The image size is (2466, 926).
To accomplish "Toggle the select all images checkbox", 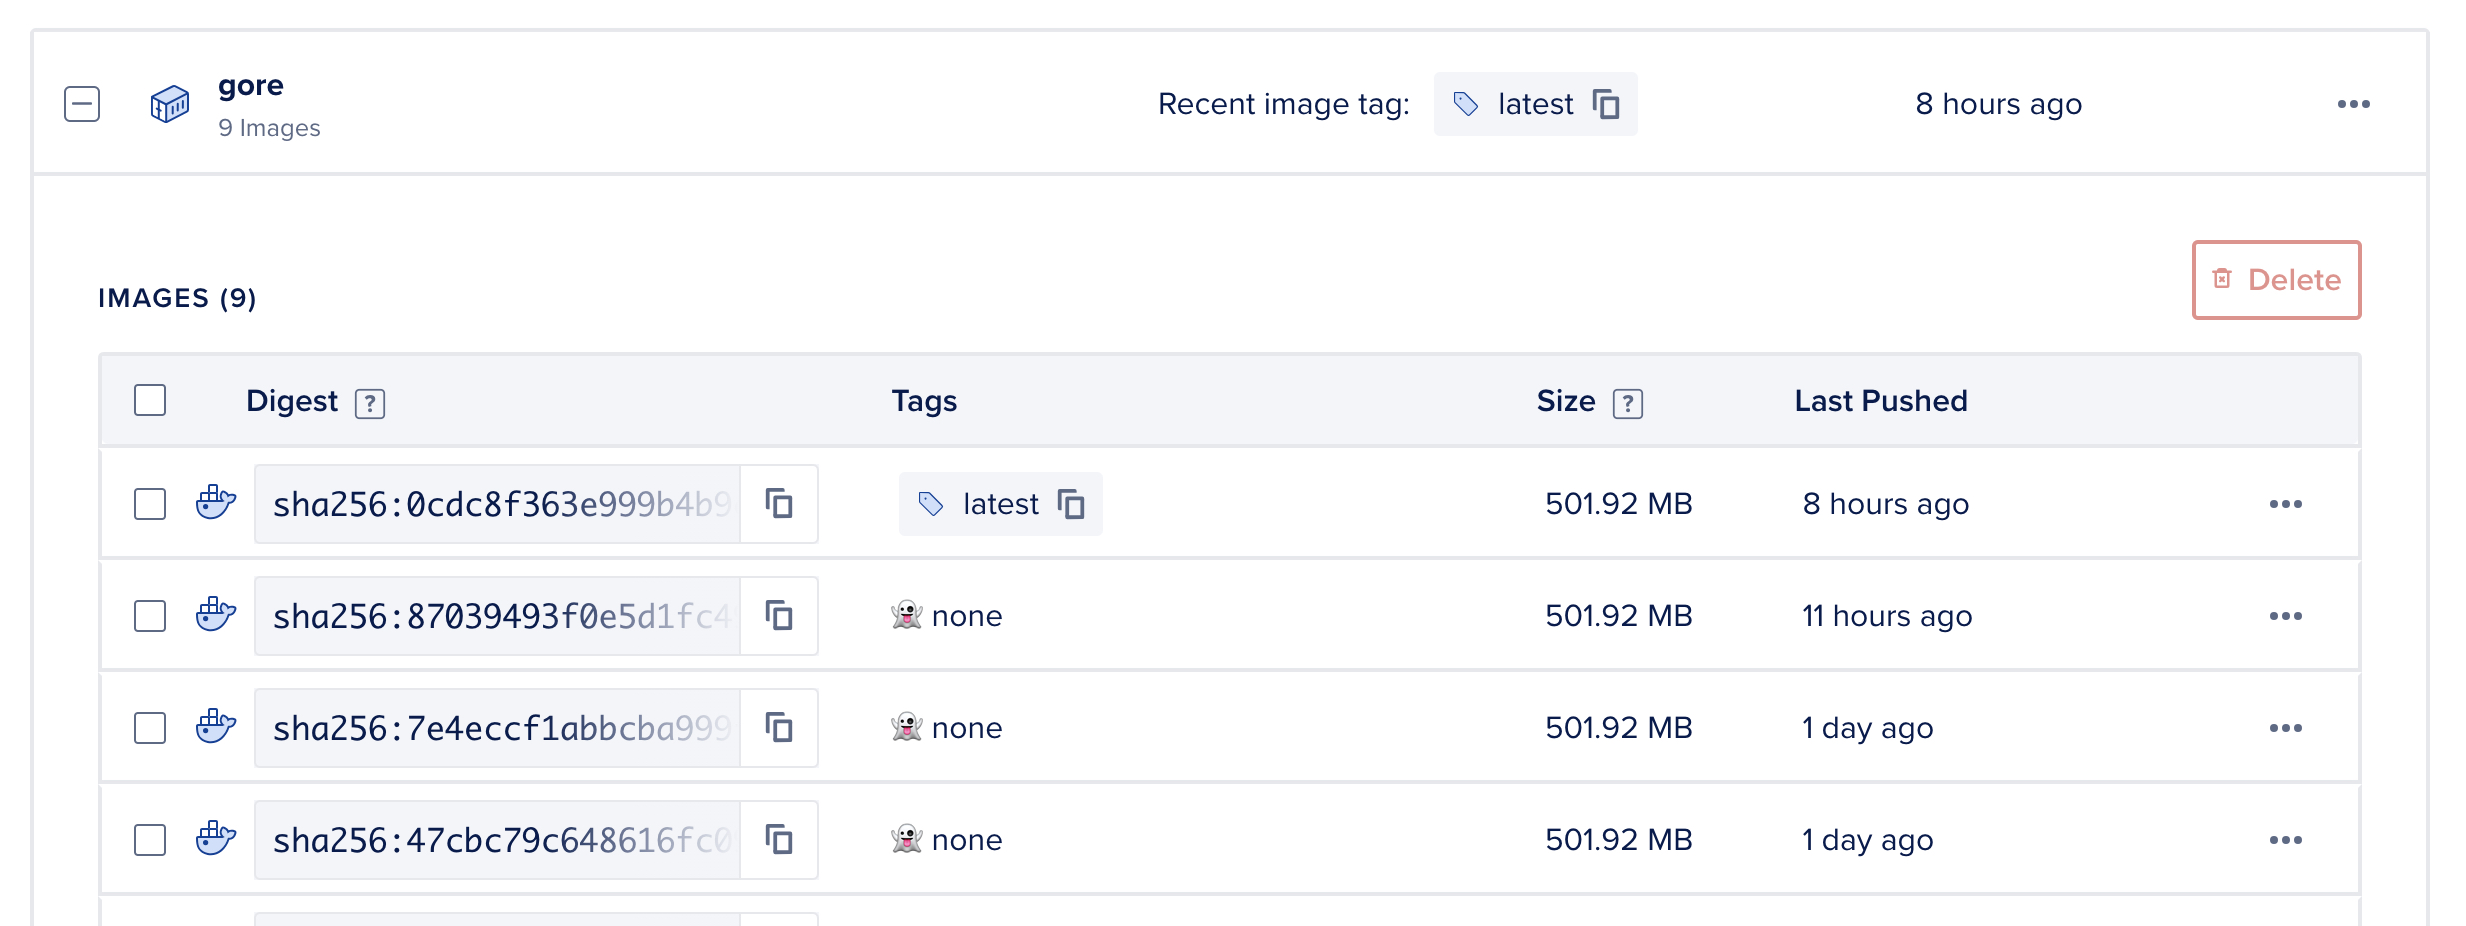I will click(x=150, y=400).
